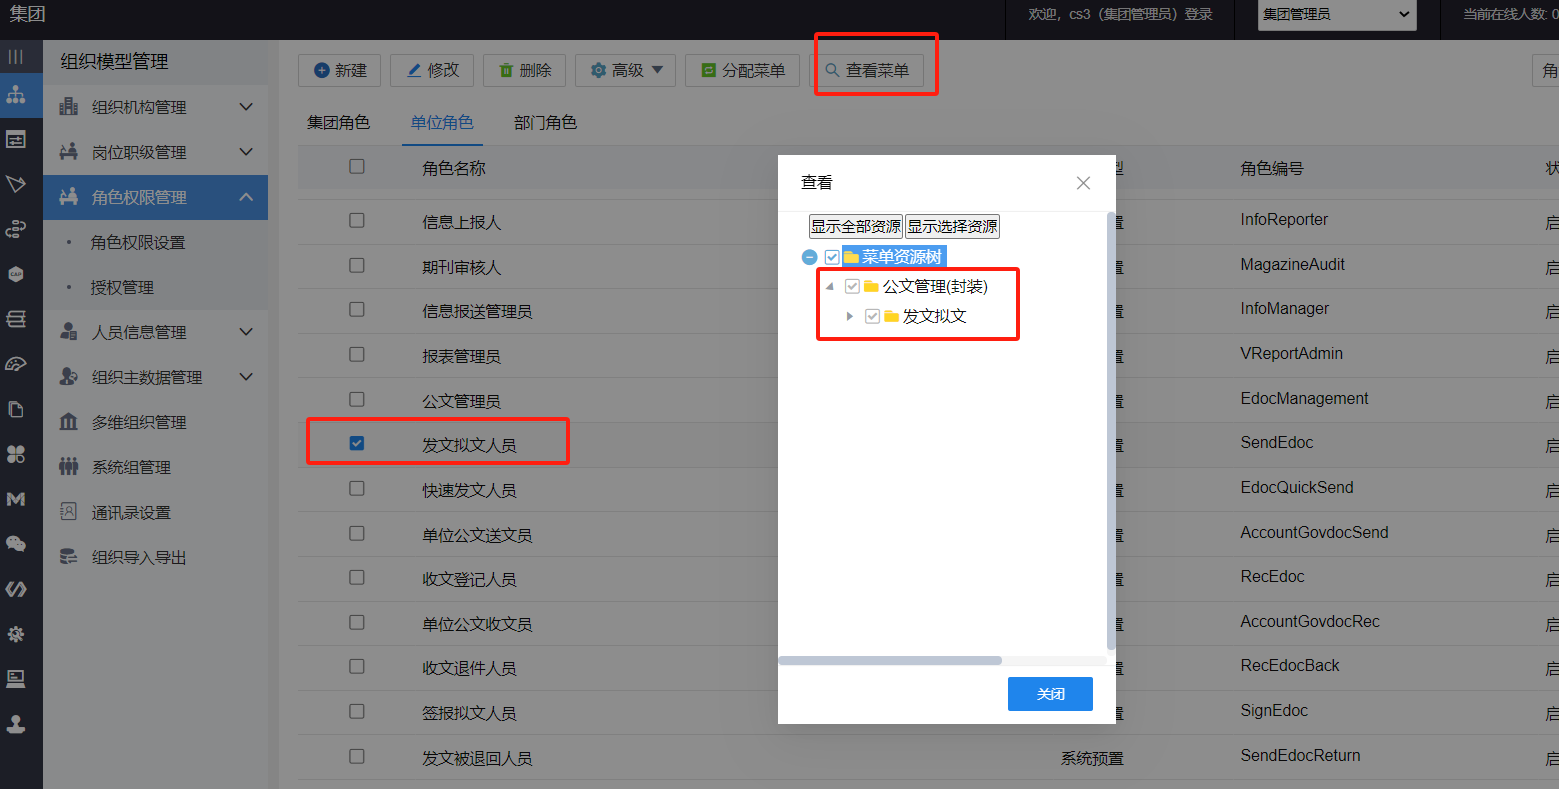
Task: Open the 集团管理员 role dropdown in the header
Action: tap(1337, 15)
